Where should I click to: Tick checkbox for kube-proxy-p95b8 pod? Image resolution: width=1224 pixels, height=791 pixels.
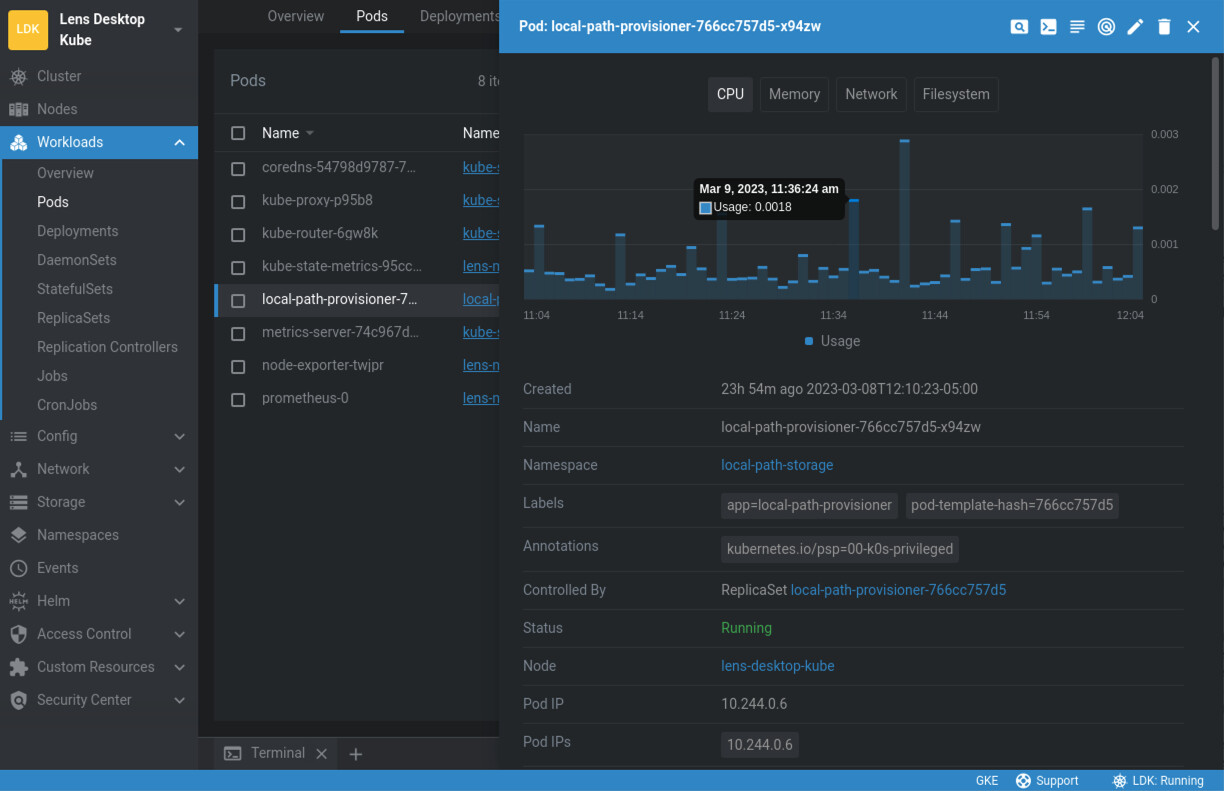tap(238, 201)
